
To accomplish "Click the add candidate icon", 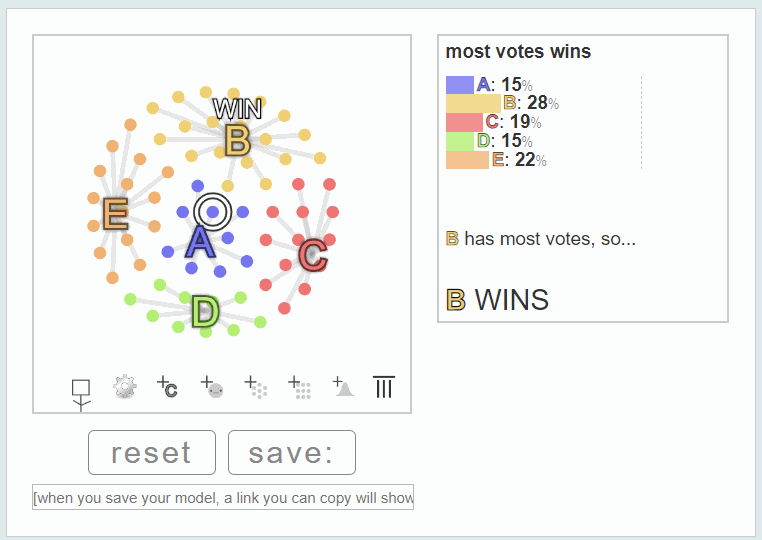I will click(x=167, y=386).
